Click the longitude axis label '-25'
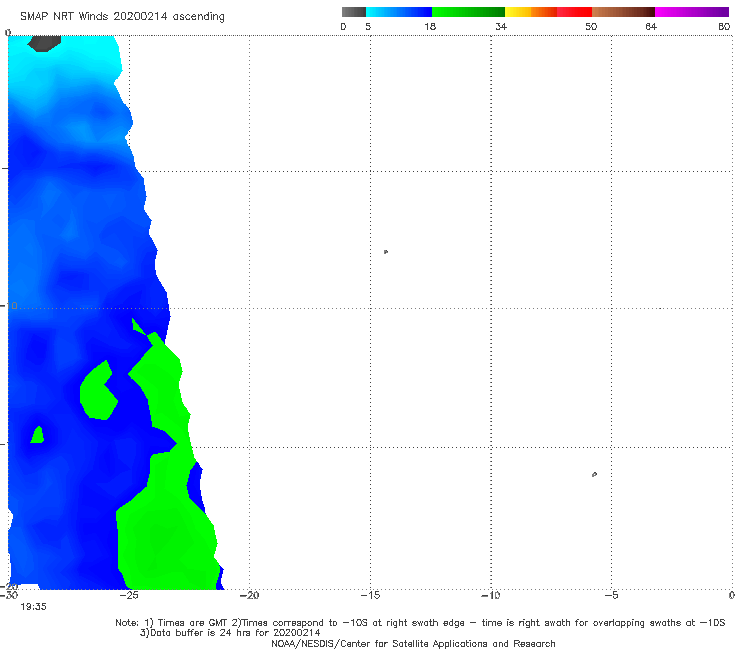This screenshot has height=650, width=740. coord(129,595)
